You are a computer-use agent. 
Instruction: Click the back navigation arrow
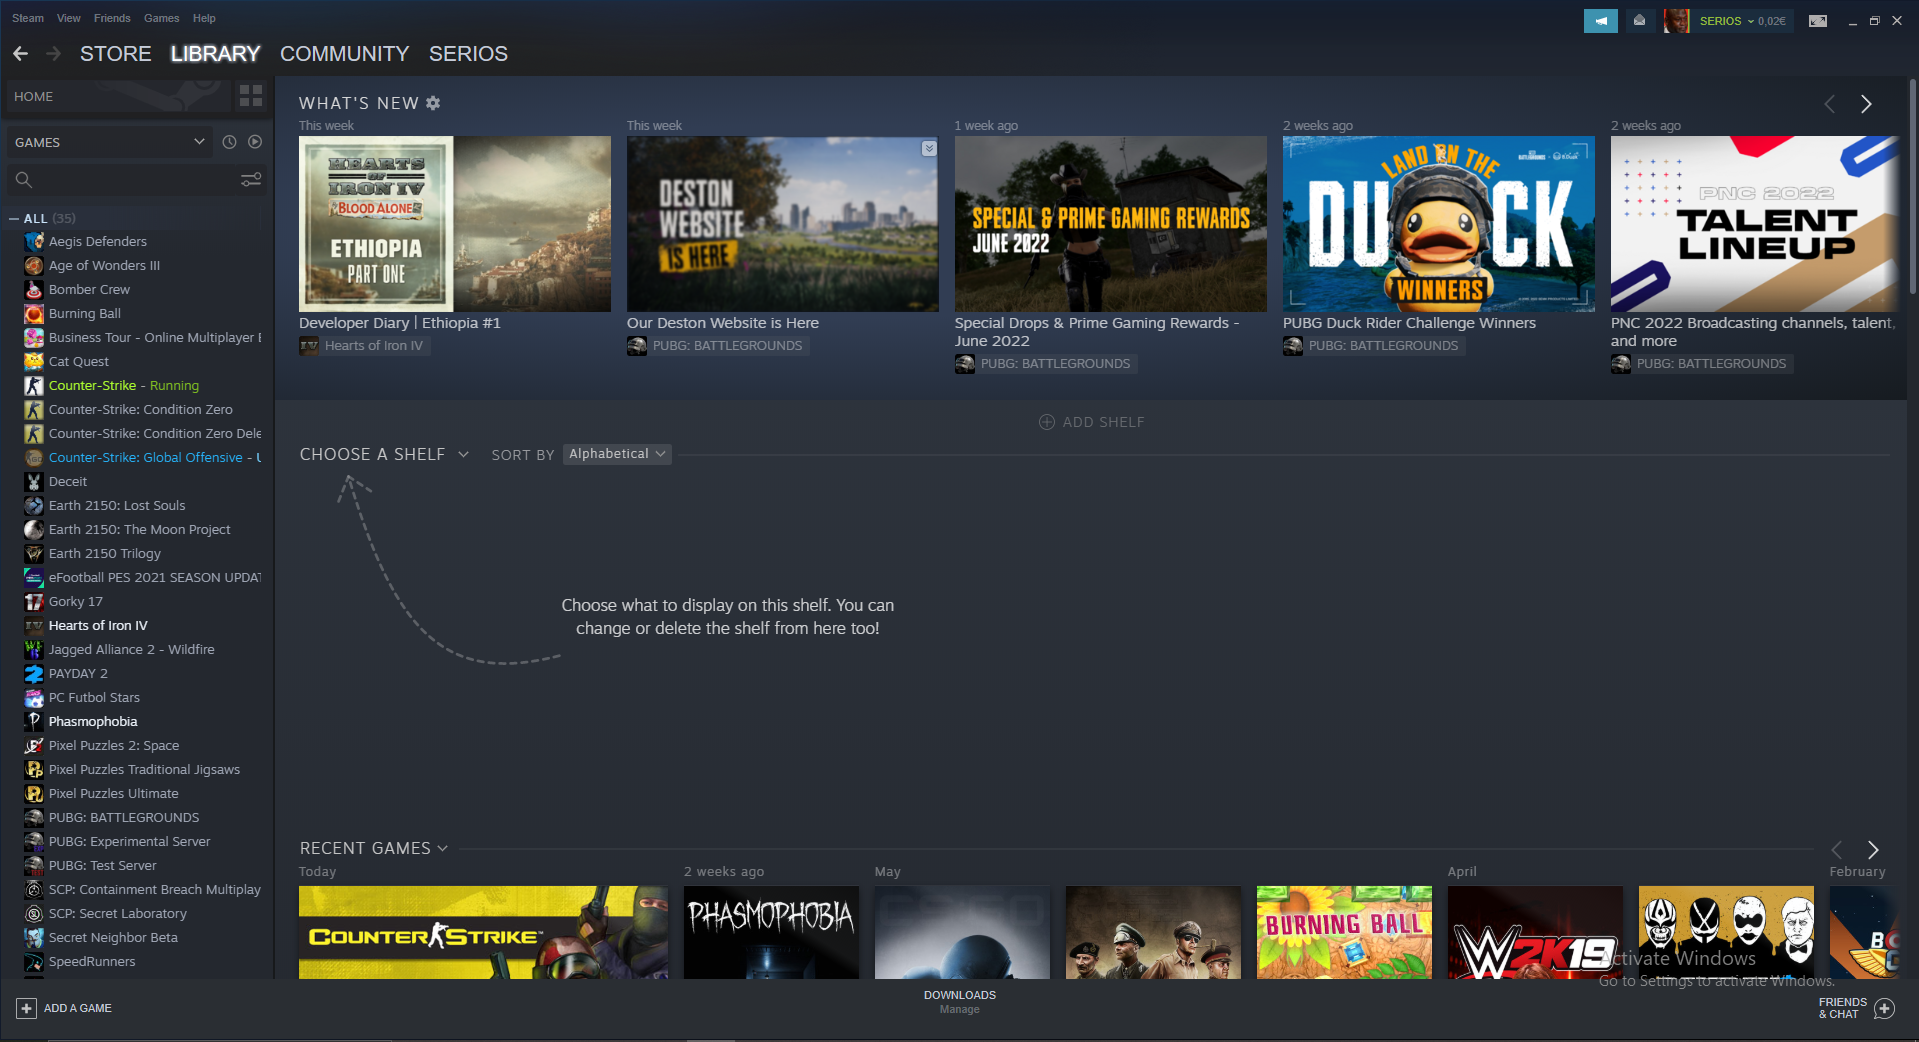[x=20, y=54]
